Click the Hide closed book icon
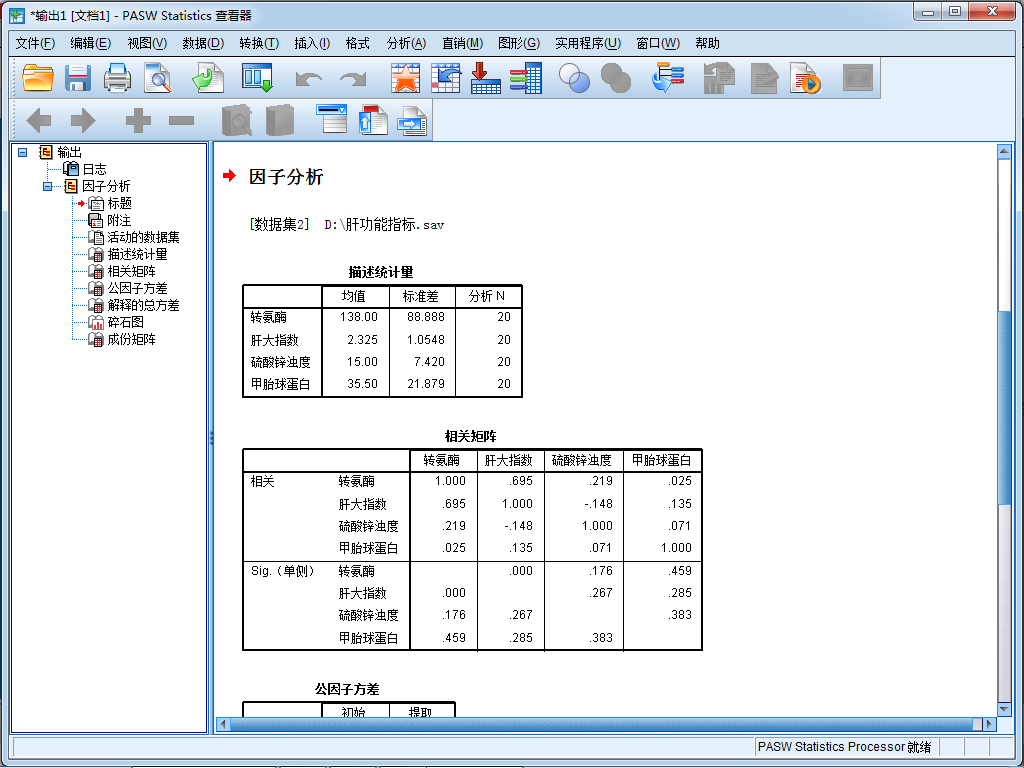 [280, 120]
